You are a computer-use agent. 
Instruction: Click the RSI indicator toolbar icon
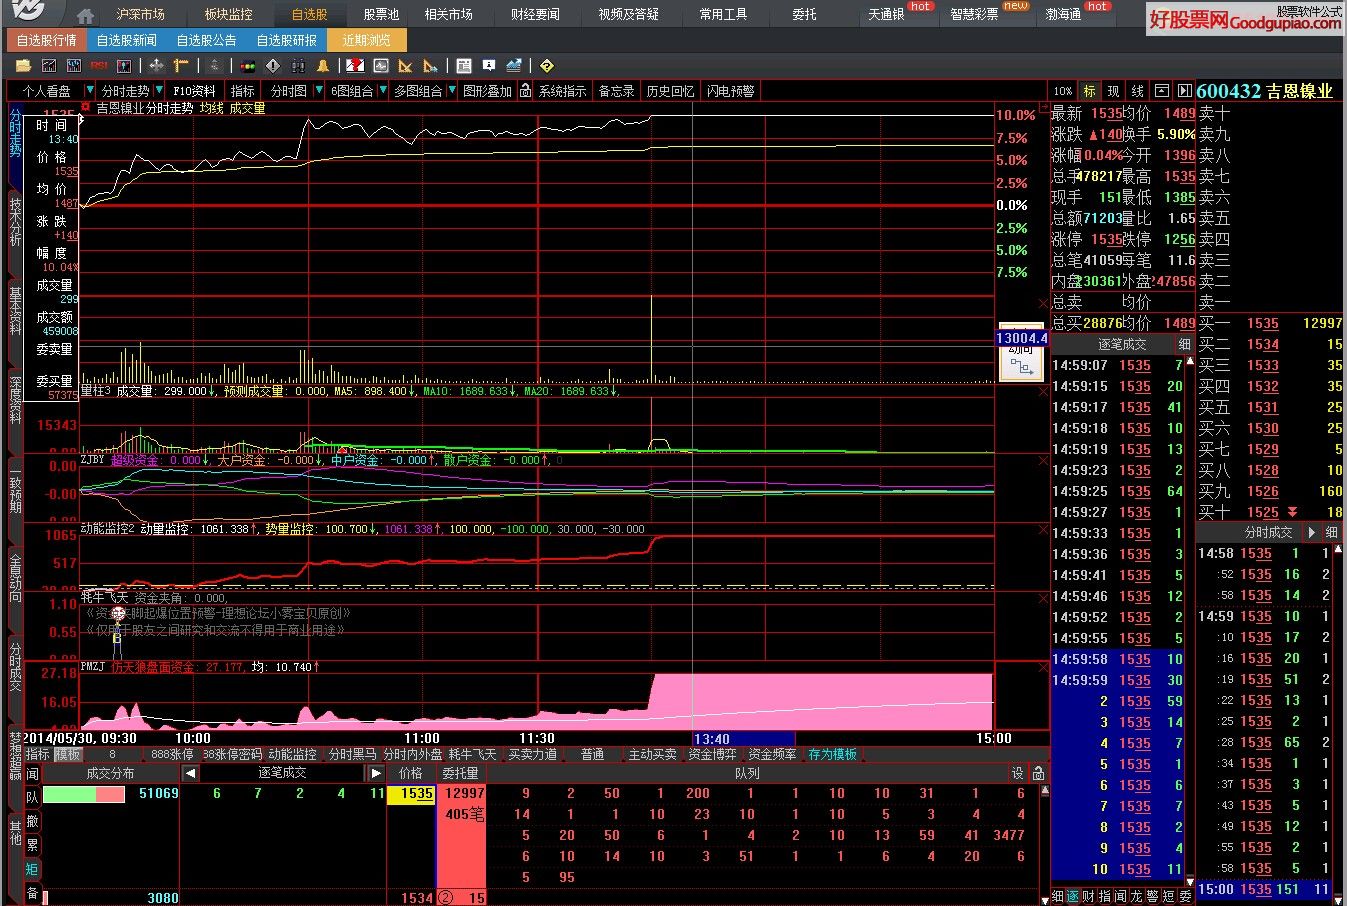pos(99,65)
